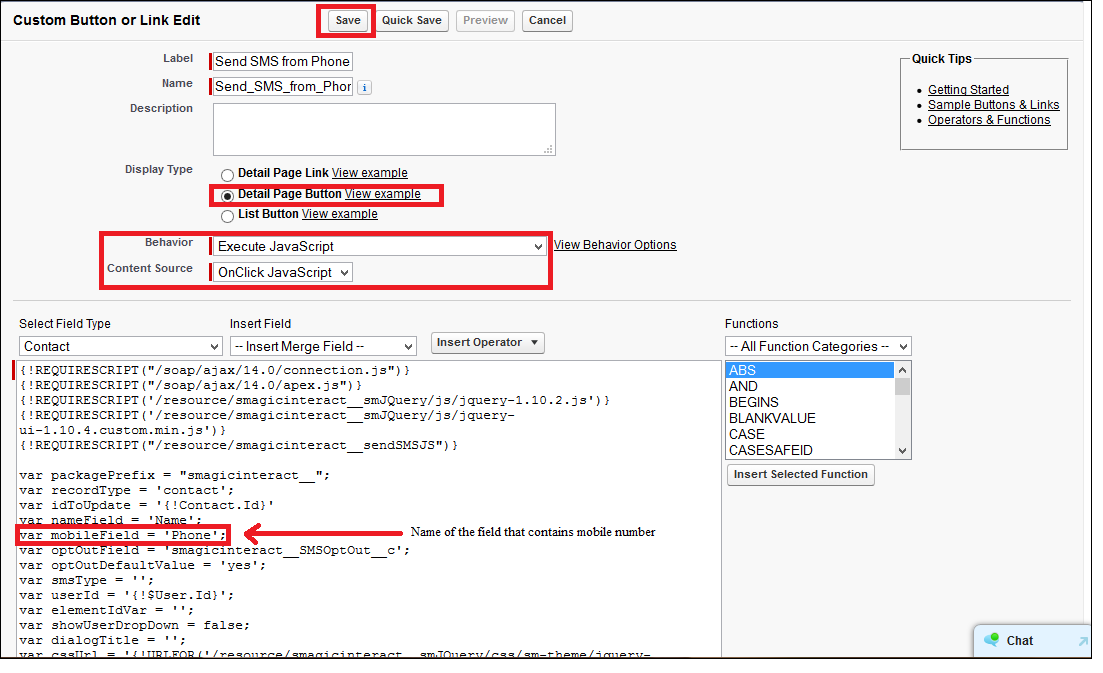Click the Chat pop-out arrow icon

(x=1083, y=641)
